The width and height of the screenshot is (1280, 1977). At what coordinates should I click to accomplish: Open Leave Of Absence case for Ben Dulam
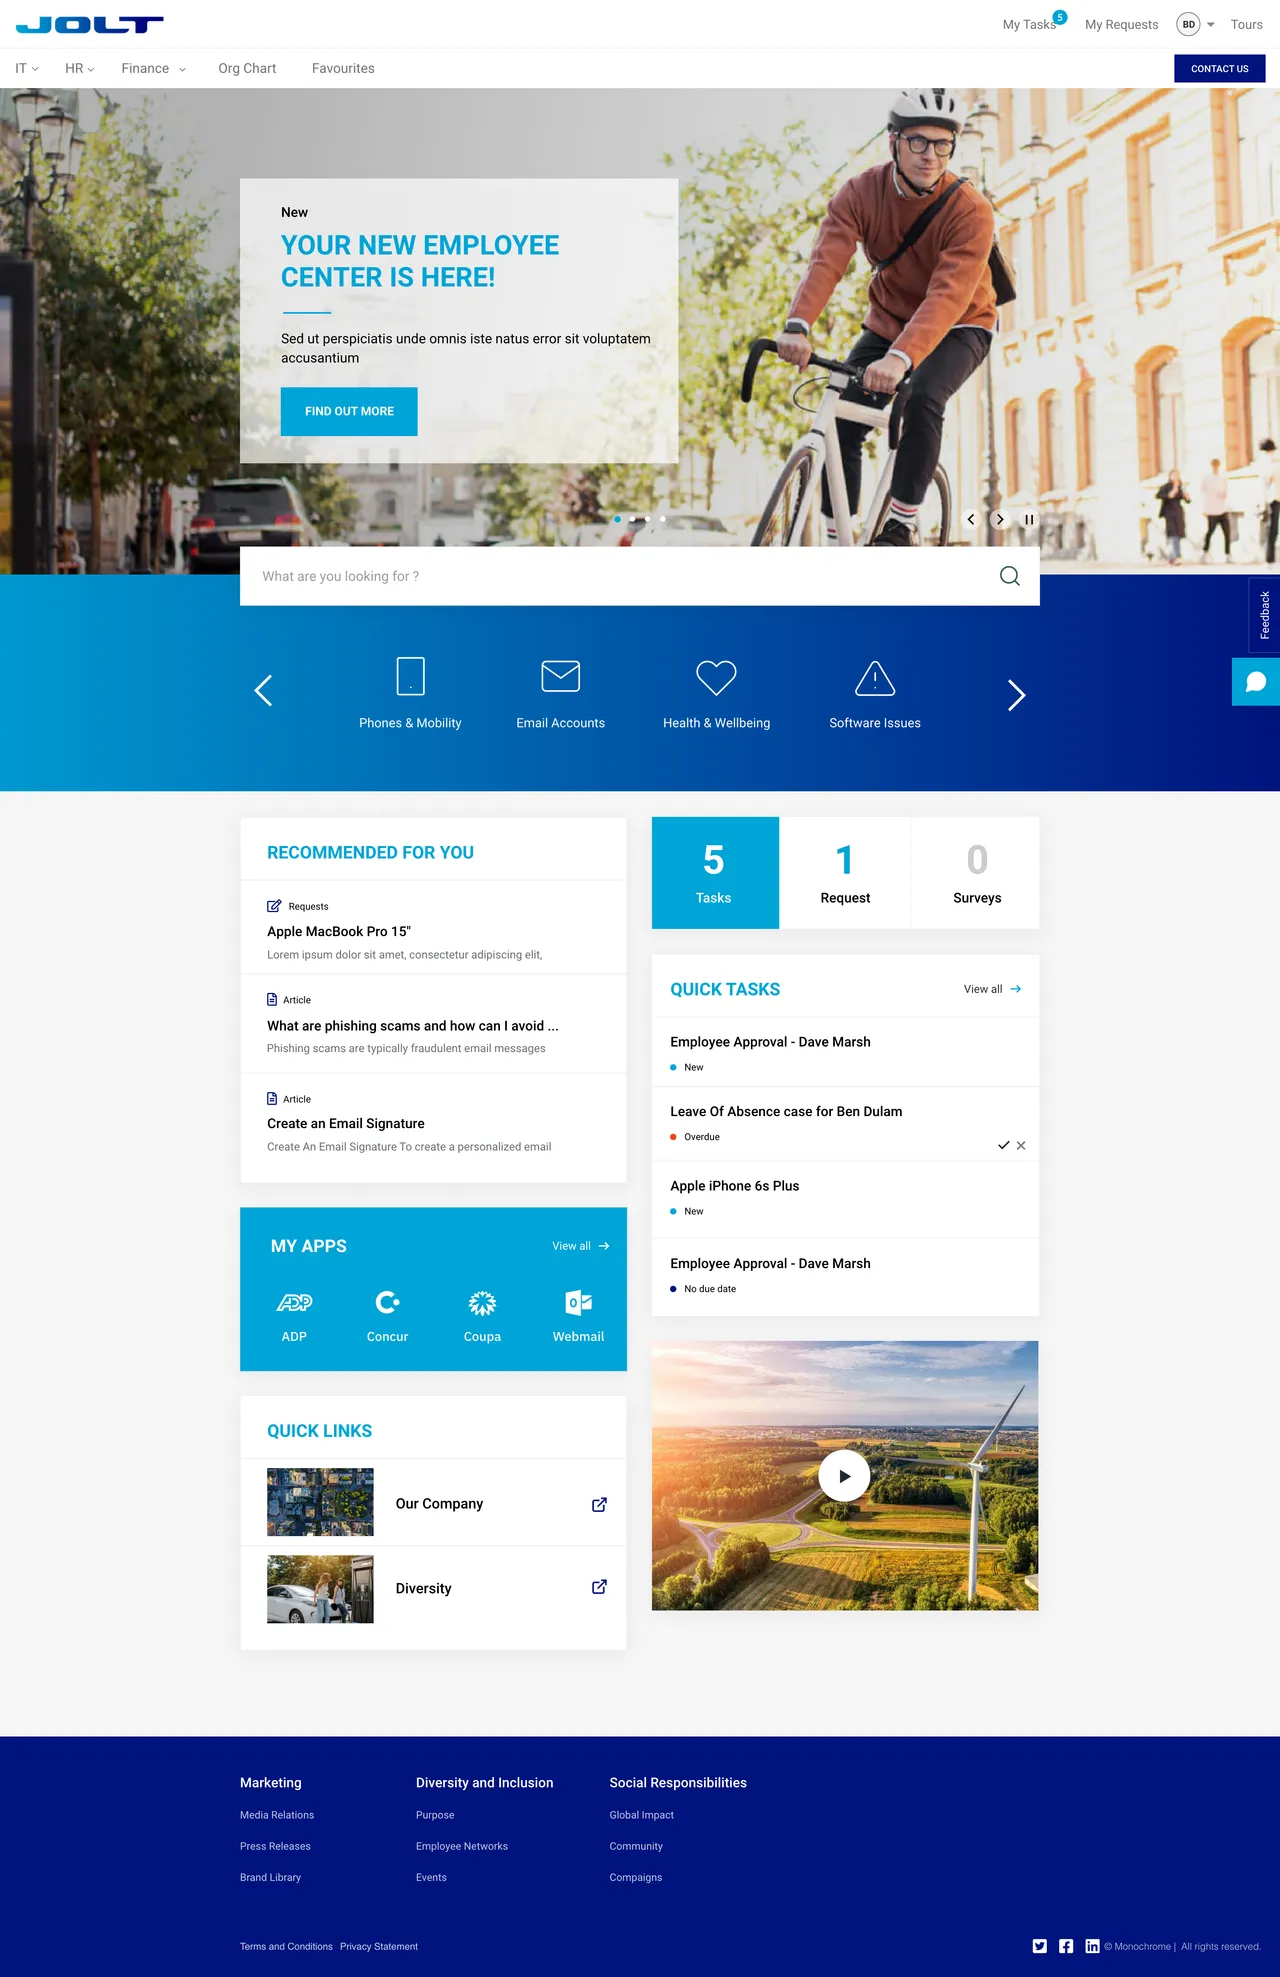(x=786, y=1111)
